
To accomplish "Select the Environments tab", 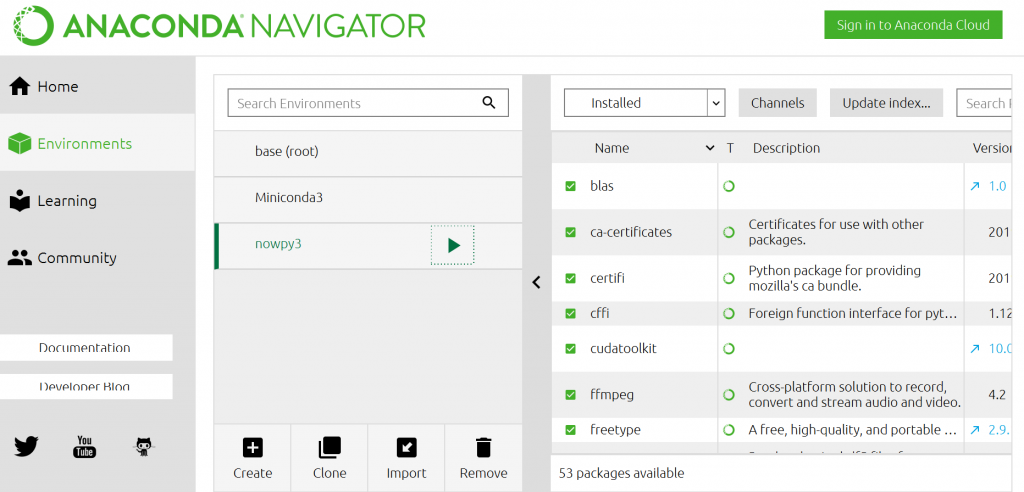I will [x=97, y=143].
